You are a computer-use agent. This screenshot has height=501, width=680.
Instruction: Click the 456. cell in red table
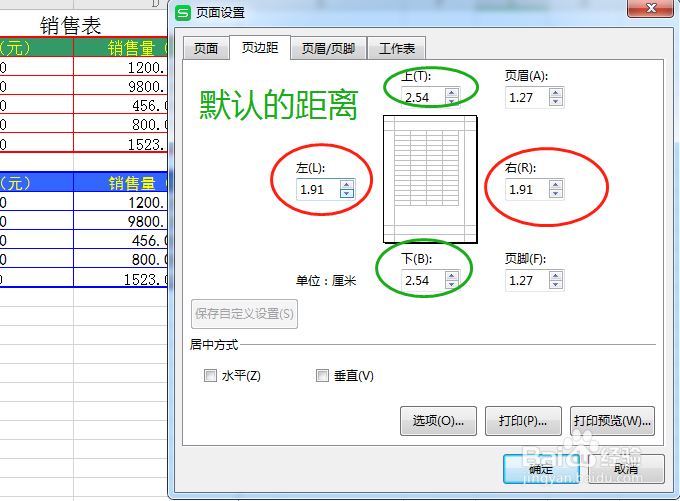click(121, 105)
